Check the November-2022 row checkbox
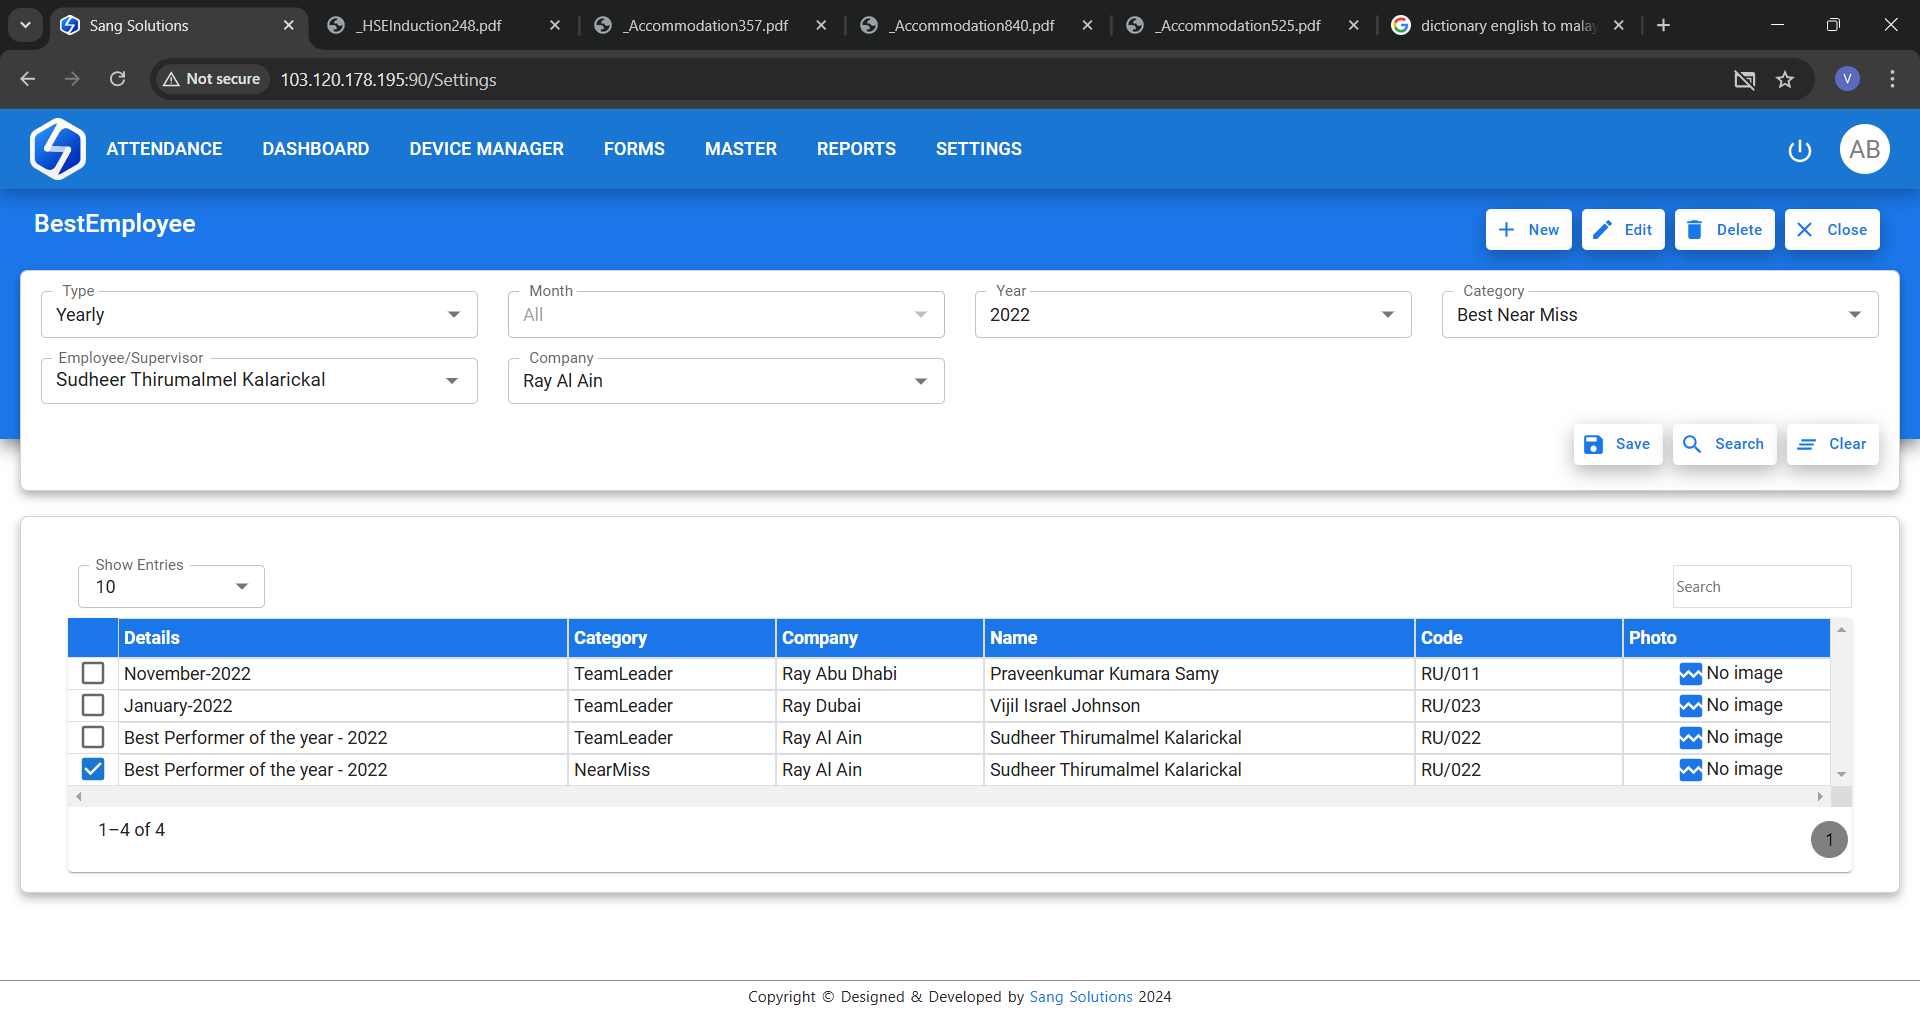 [x=93, y=673]
